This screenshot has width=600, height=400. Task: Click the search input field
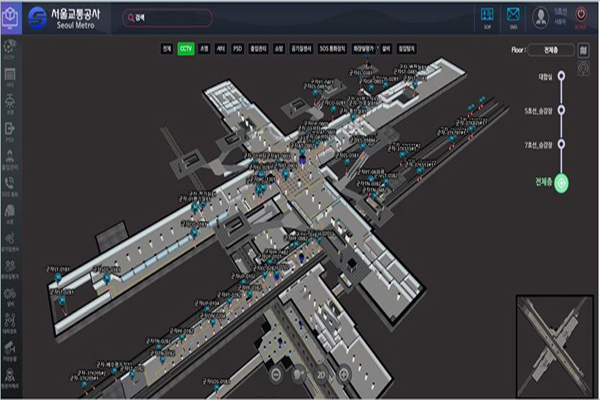[x=170, y=17]
